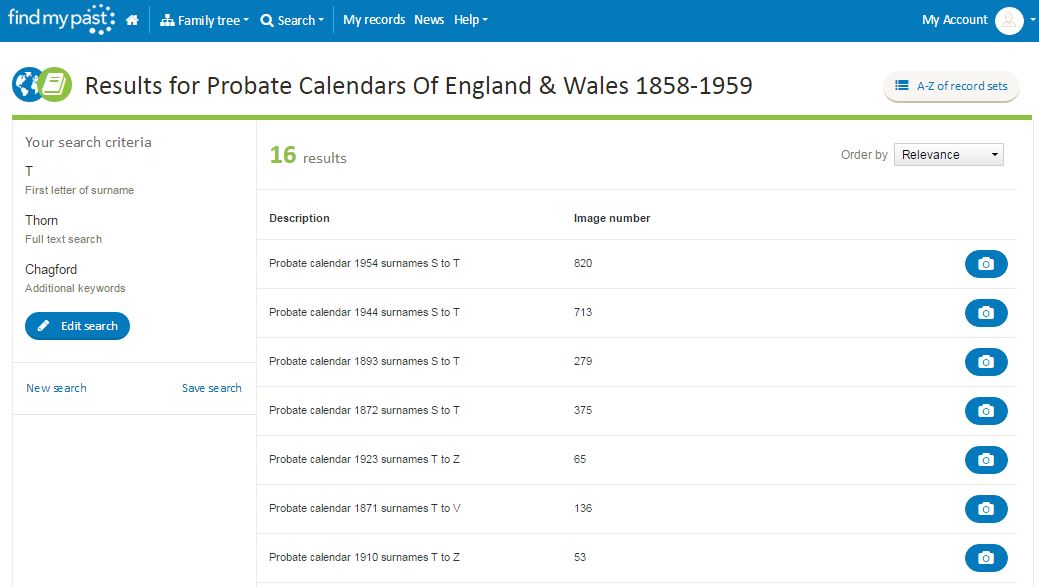Click the account avatar icon
Image resolution: width=1039 pixels, height=587 pixels.
(1009, 21)
